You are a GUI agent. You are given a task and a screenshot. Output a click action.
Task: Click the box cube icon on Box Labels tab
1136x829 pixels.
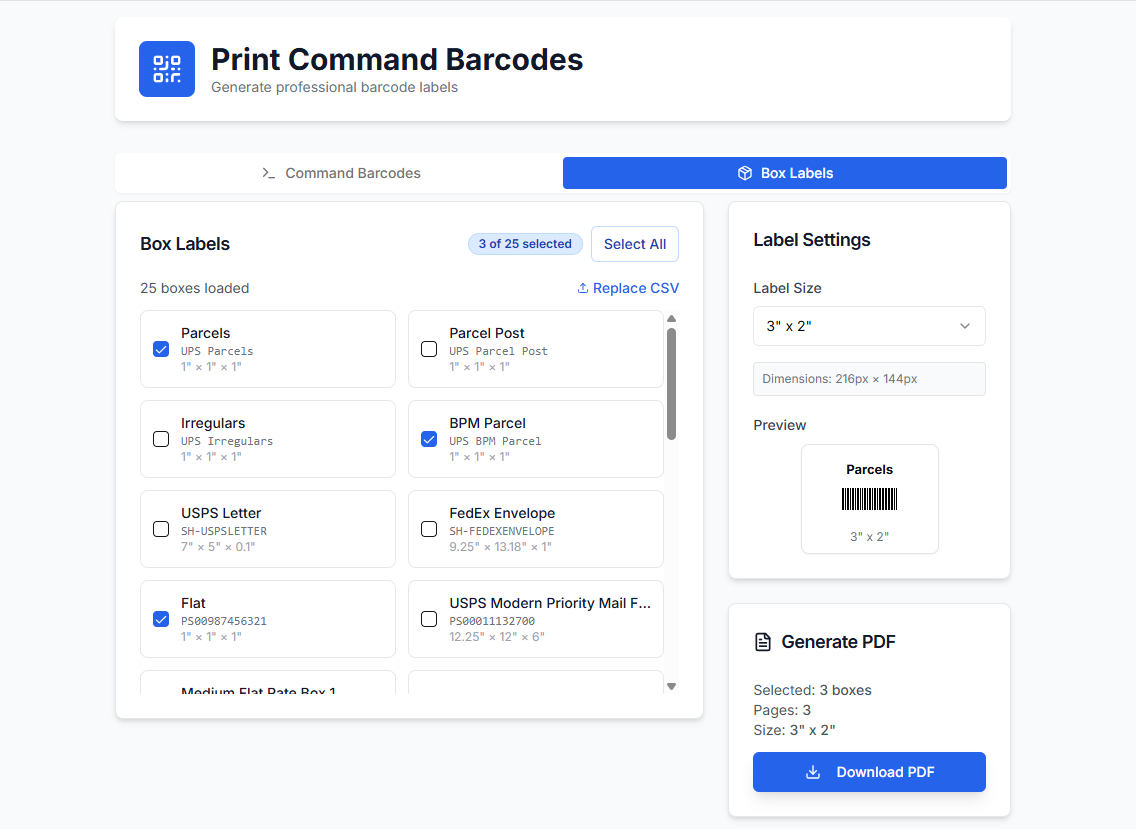(744, 173)
